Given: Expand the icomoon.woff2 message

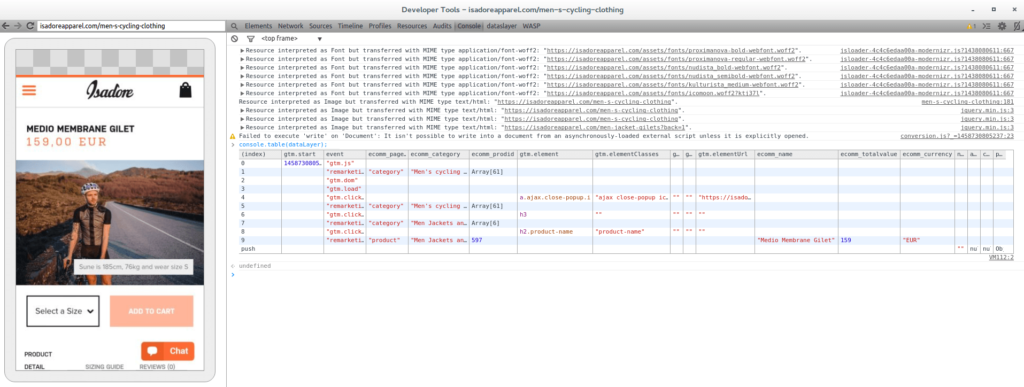Looking at the screenshot, I should (243, 93).
